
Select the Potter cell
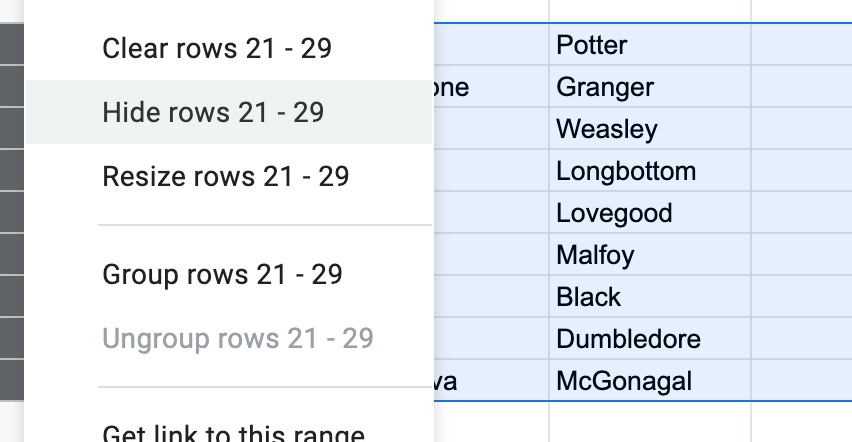coord(649,45)
